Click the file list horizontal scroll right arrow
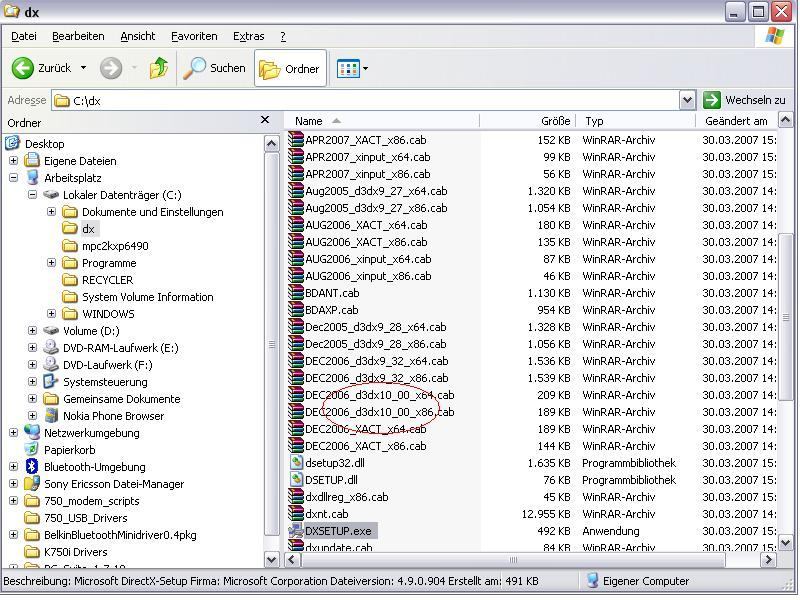The width and height of the screenshot is (800, 600). [x=768, y=560]
